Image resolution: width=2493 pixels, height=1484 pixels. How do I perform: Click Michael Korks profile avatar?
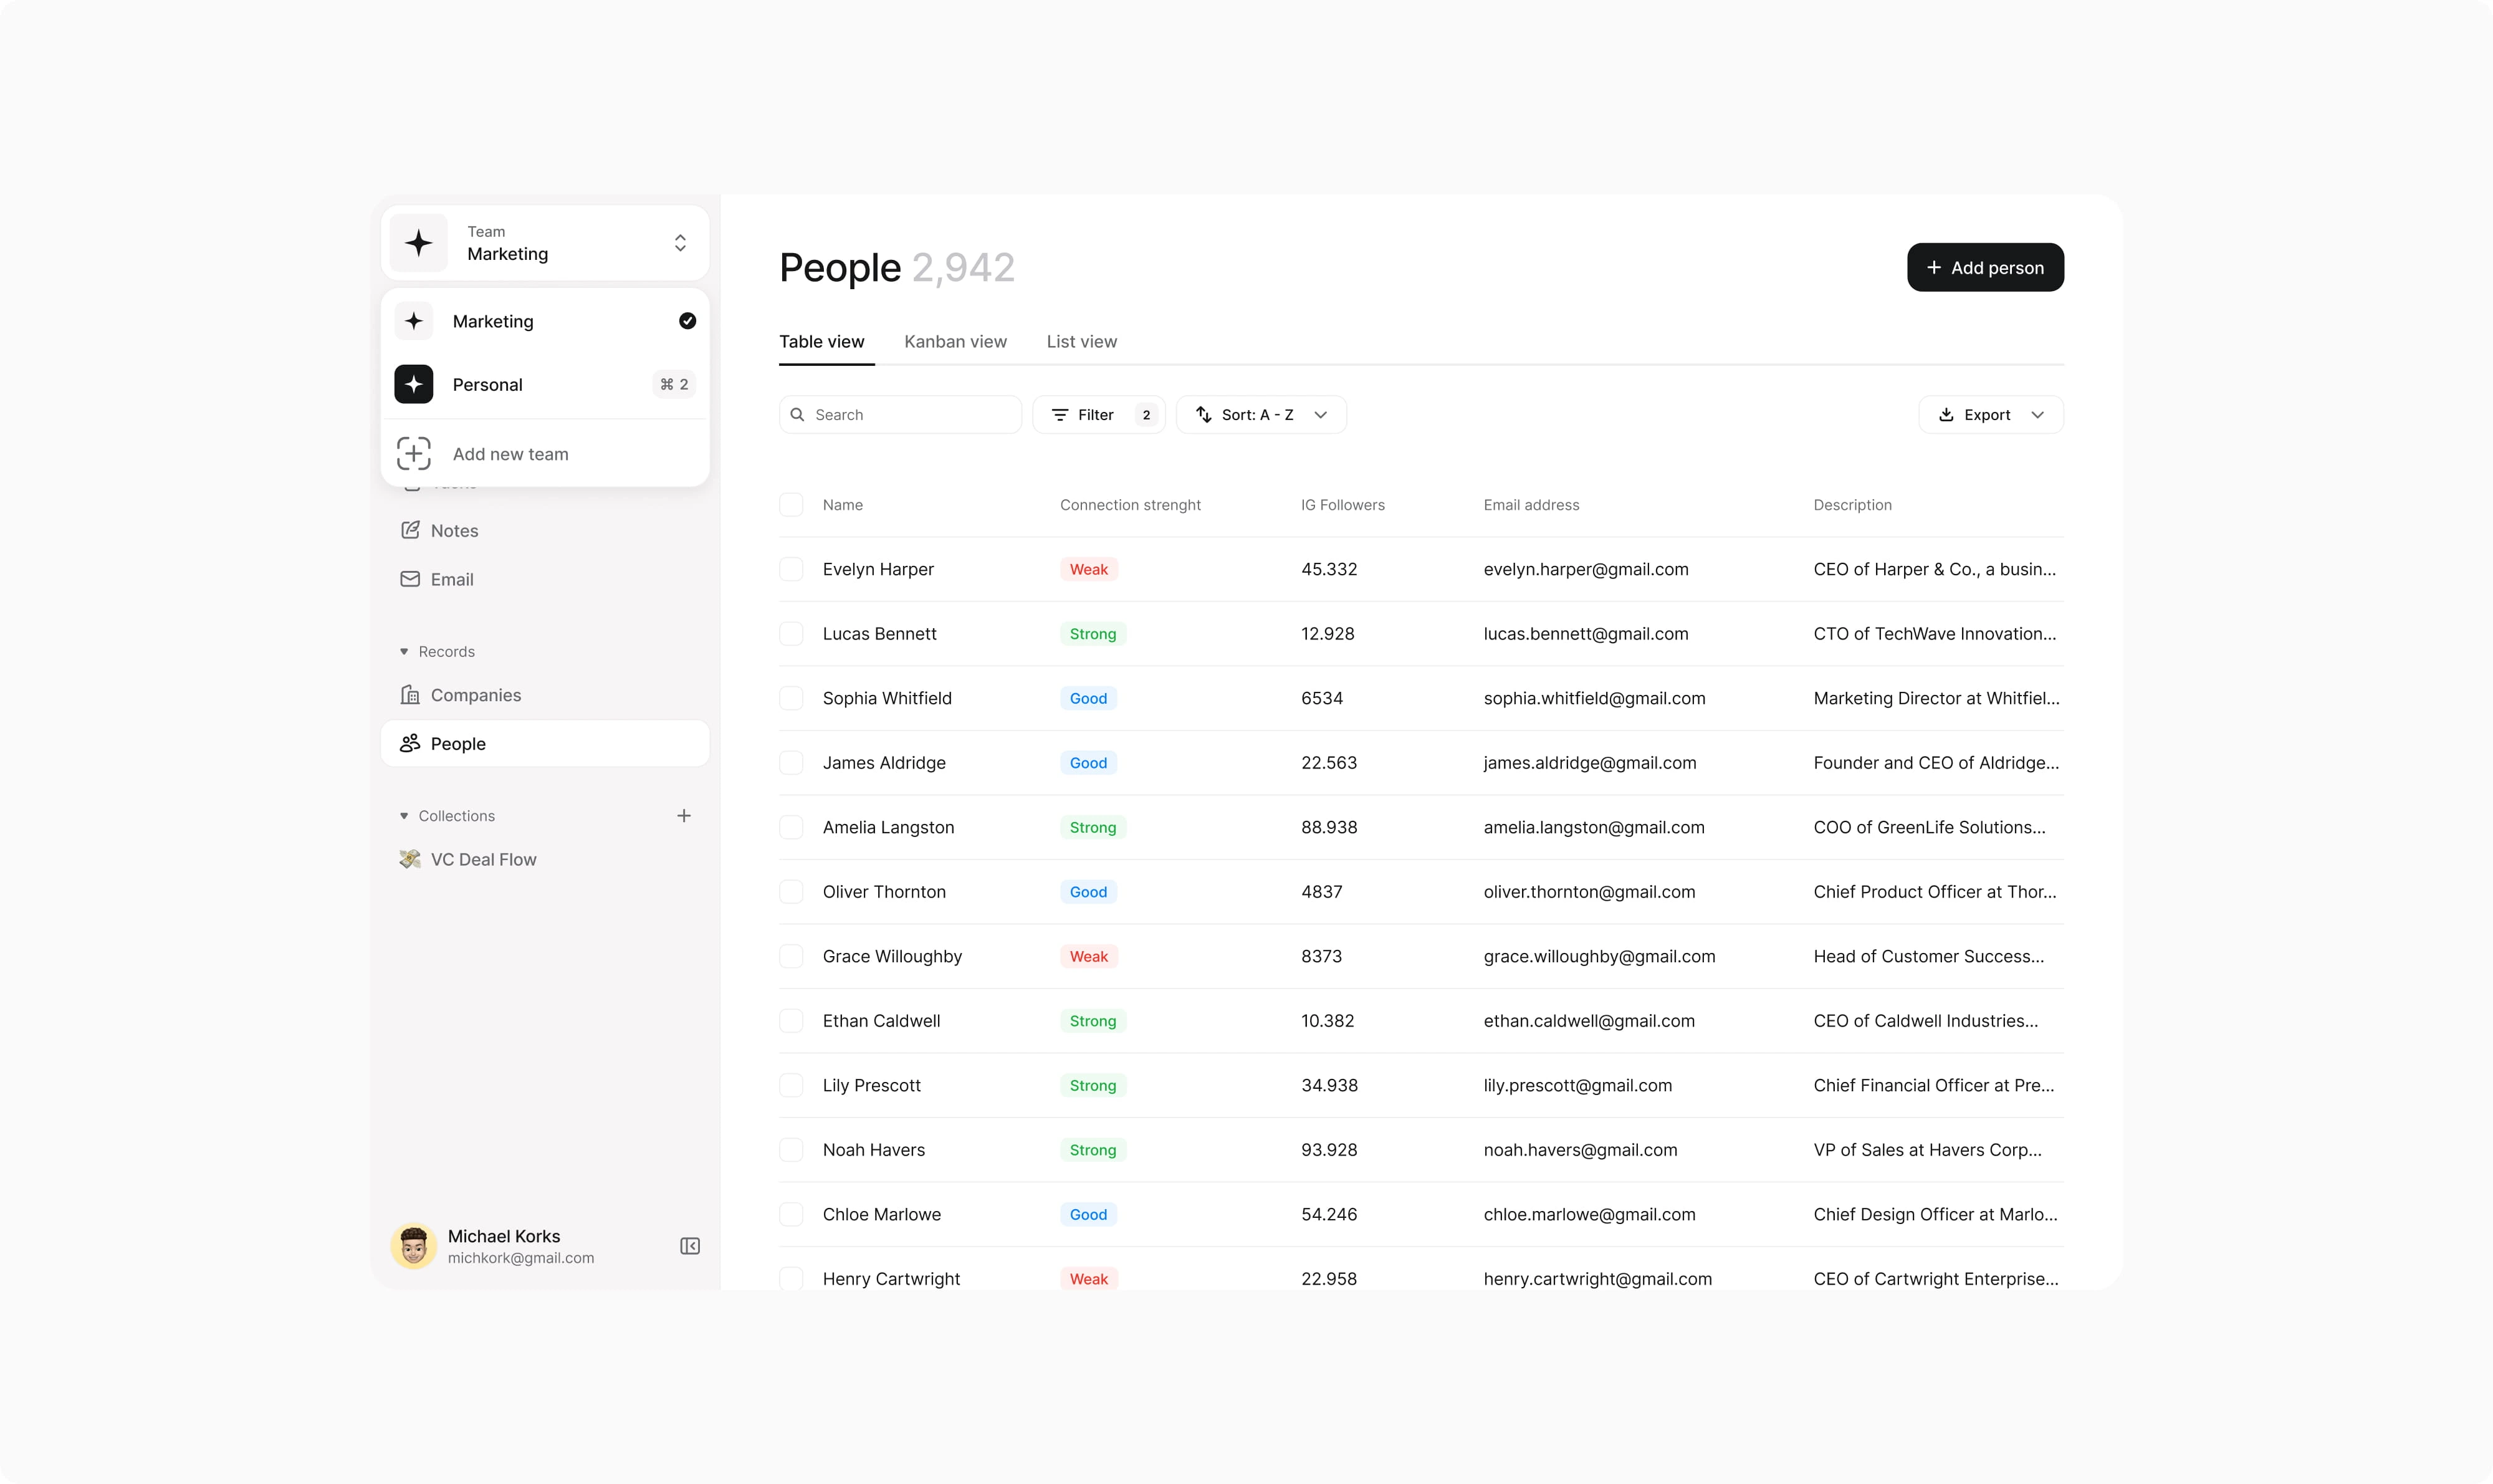413,1246
